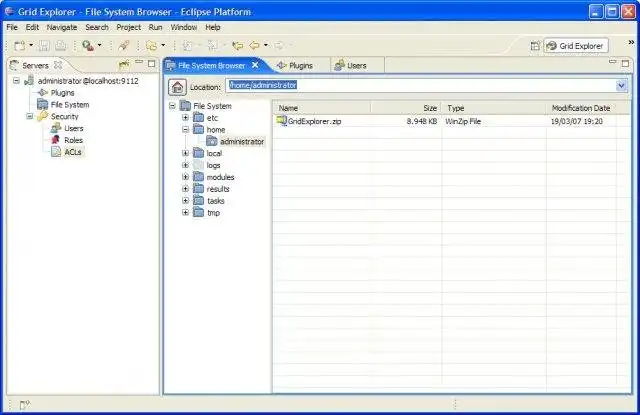This screenshot has width=640, height=415.
Task: Expand the logs folder
Action: [185, 165]
